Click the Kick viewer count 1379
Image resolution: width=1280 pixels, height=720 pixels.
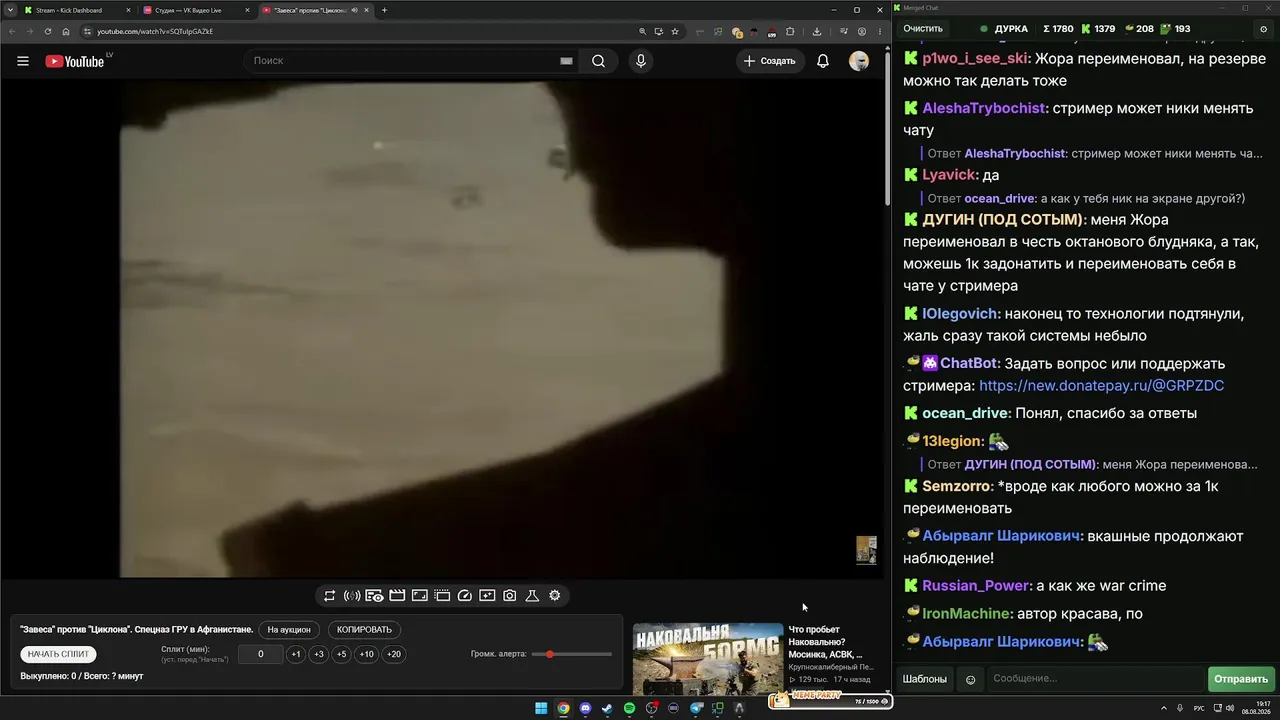pyautogui.click(x=1096, y=29)
